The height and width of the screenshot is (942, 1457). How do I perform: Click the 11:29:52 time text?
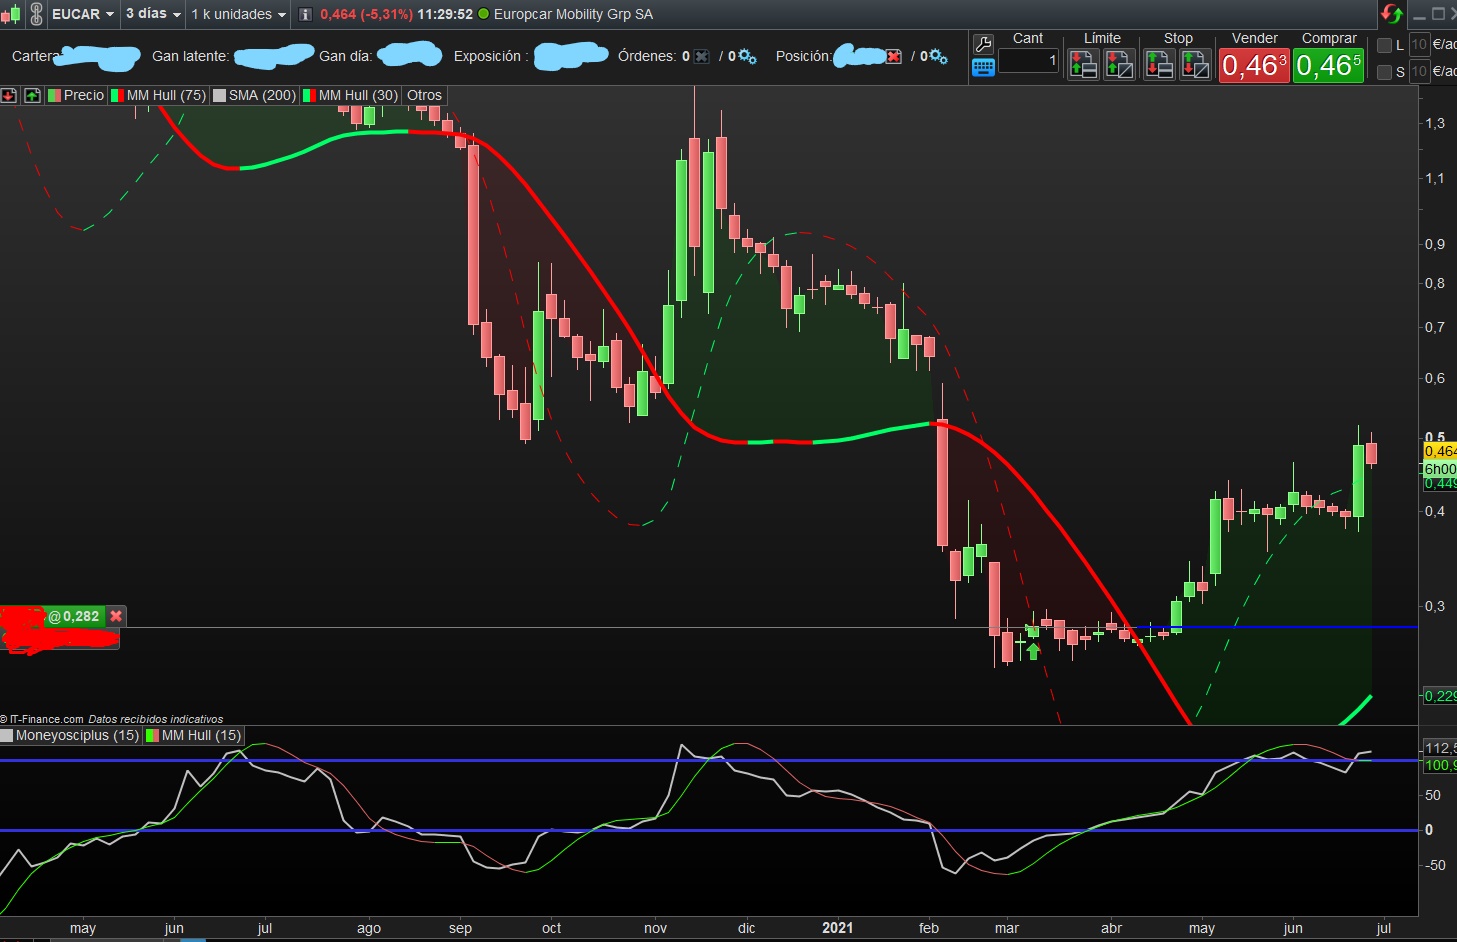coord(445,14)
